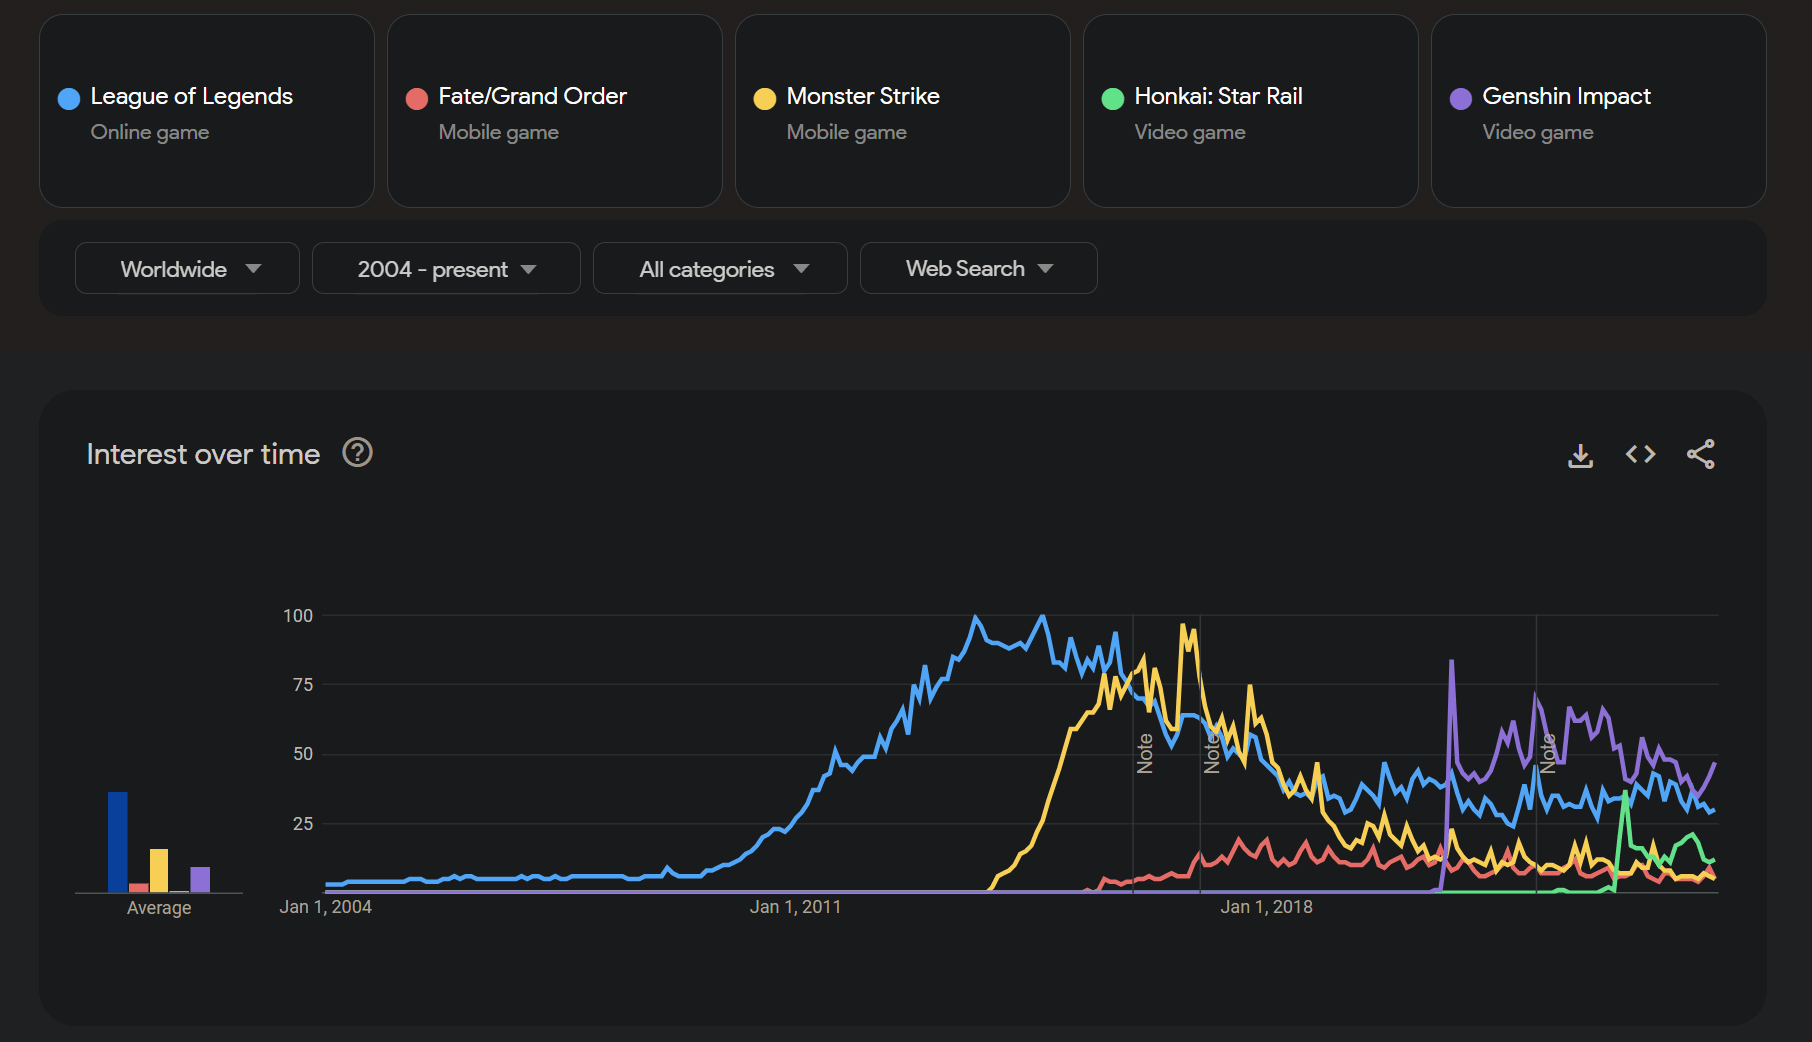Click League of Legends blue dot
Image resolution: width=1812 pixels, height=1042 pixels.
click(69, 98)
